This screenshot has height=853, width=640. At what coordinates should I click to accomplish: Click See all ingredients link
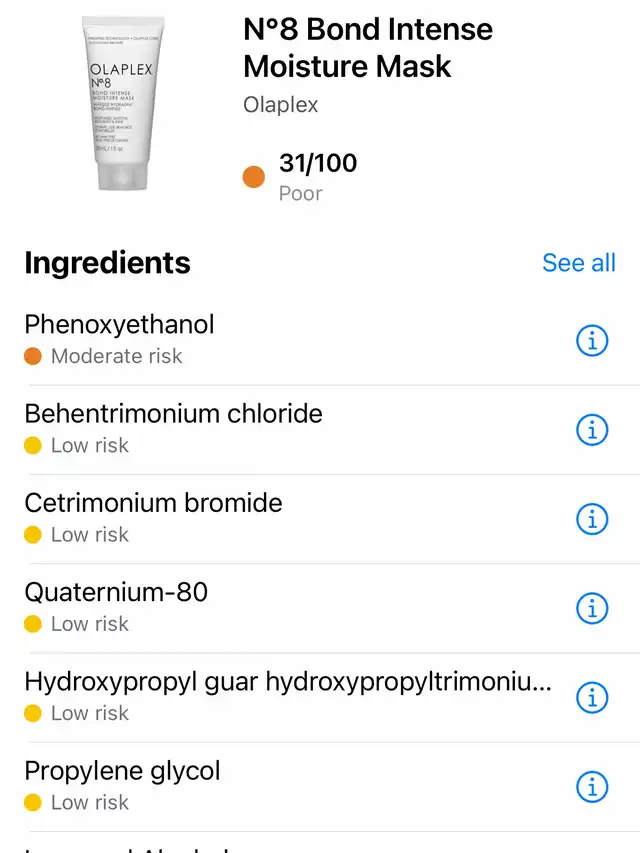coord(579,263)
